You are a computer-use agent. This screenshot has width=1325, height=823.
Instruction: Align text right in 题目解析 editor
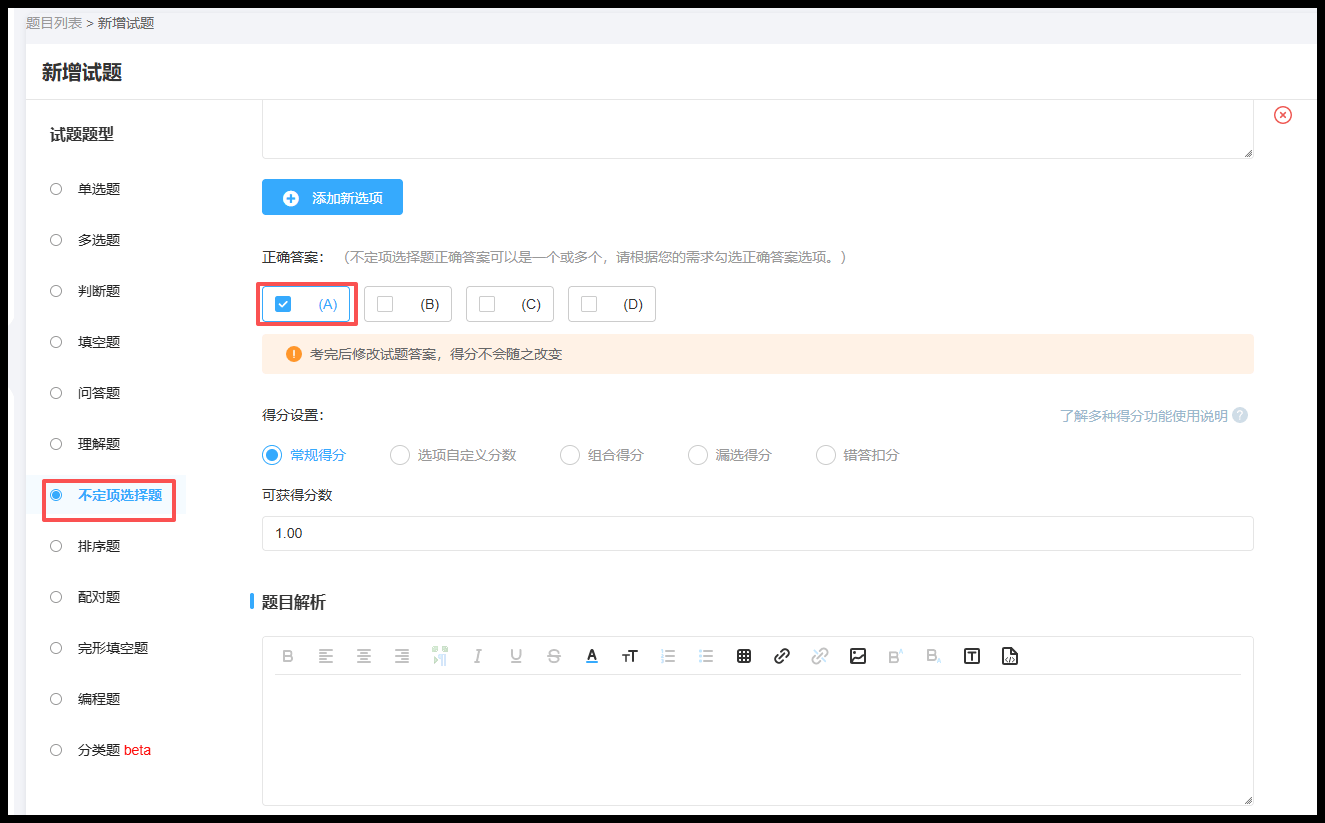pos(402,656)
